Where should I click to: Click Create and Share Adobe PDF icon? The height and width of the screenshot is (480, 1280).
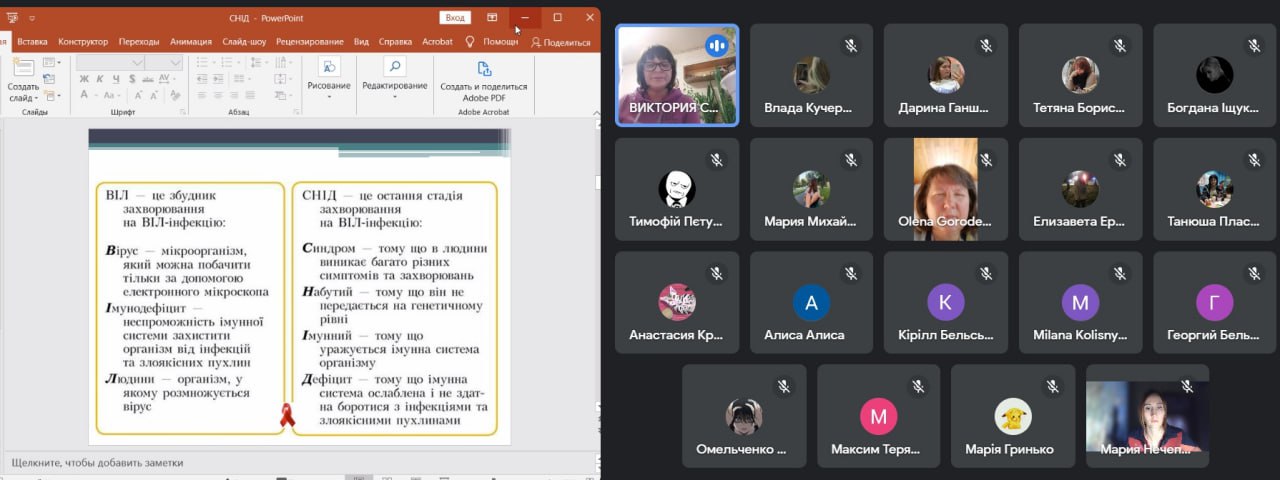click(x=484, y=70)
